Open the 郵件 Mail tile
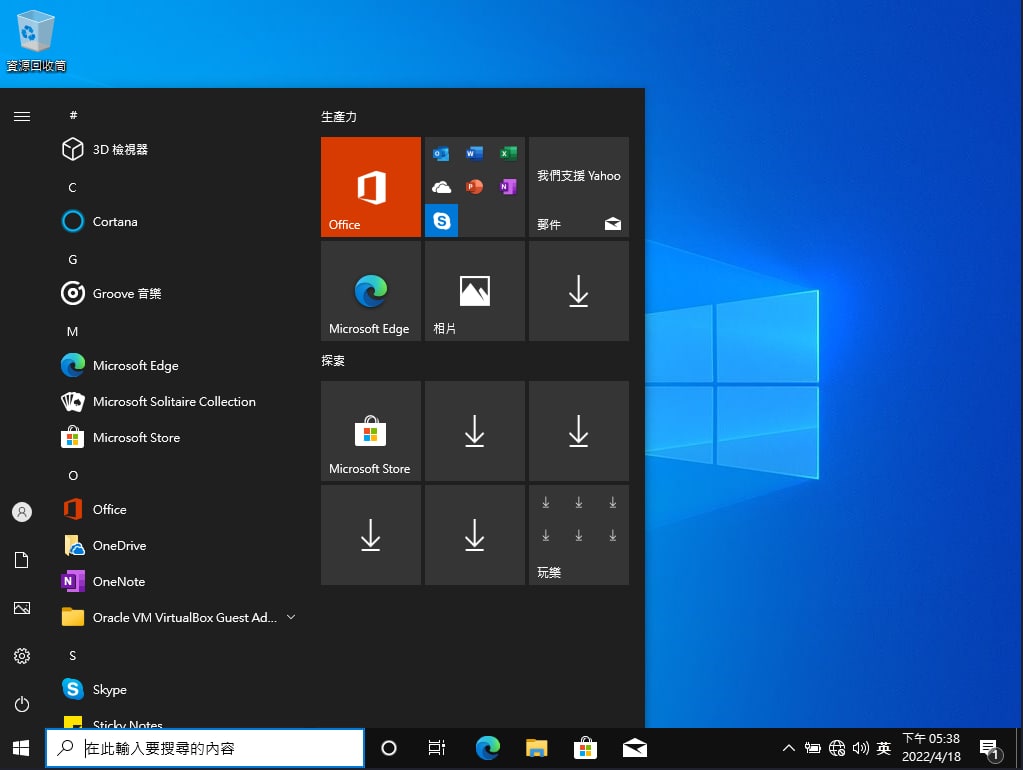The height and width of the screenshot is (770, 1023). 579,187
